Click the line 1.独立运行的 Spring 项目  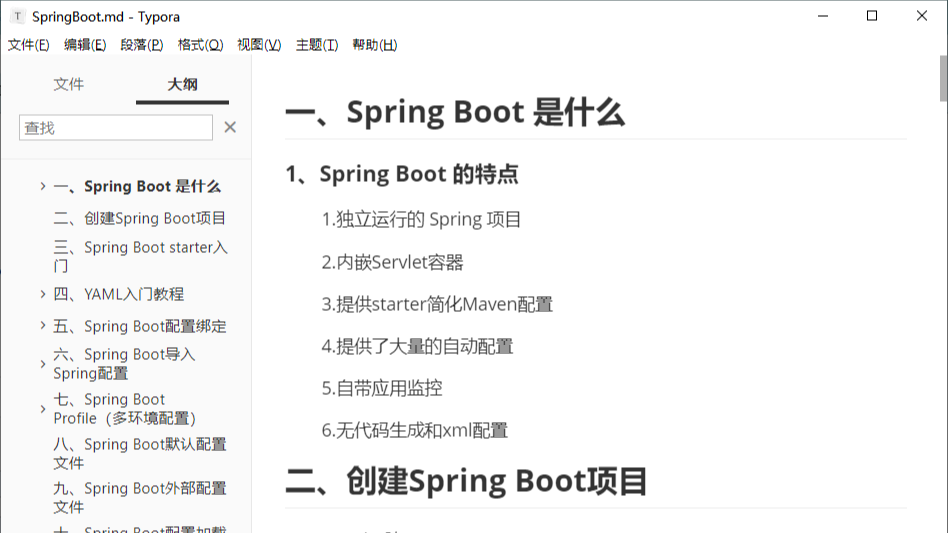coord(421,219)
